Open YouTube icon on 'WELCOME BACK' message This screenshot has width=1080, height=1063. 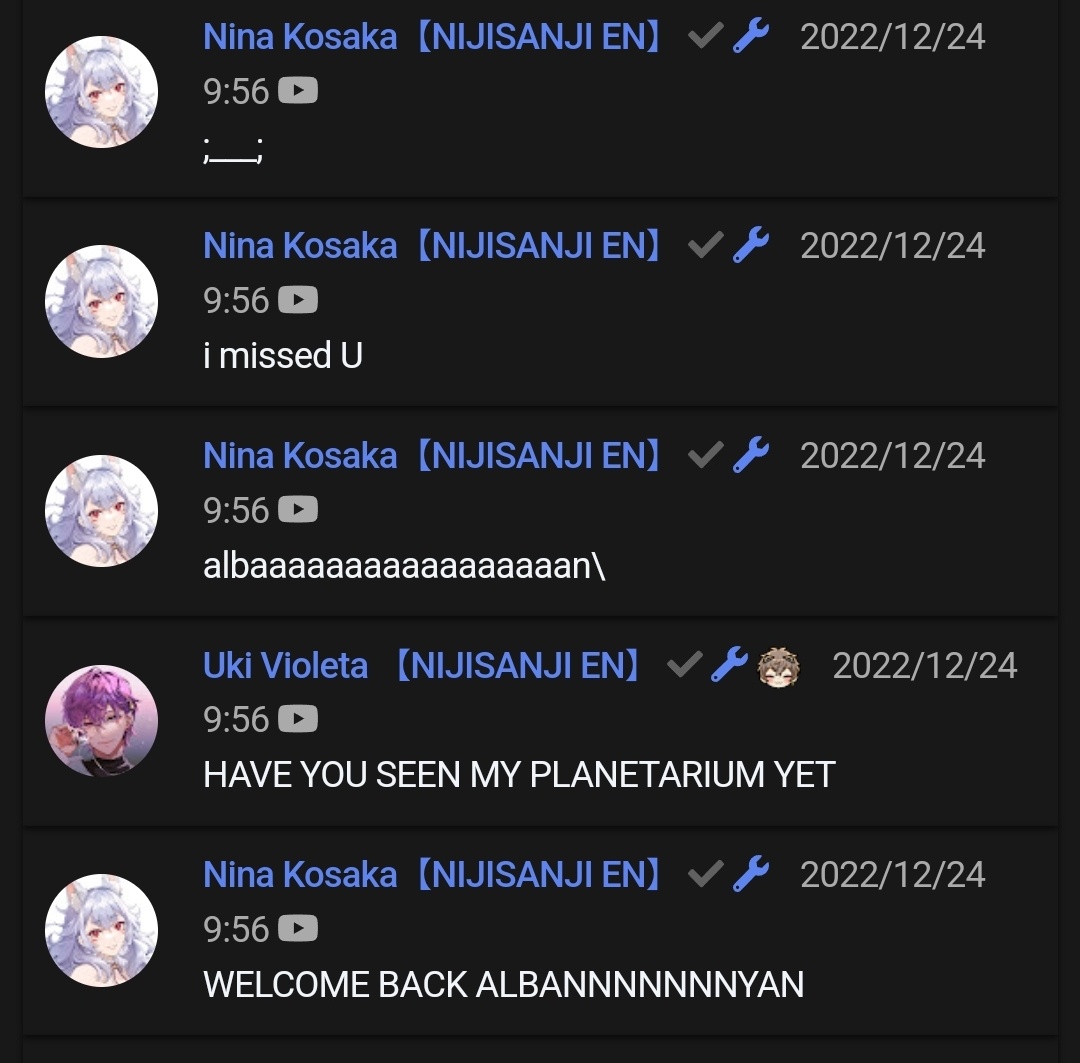click(x=298, y=929)
